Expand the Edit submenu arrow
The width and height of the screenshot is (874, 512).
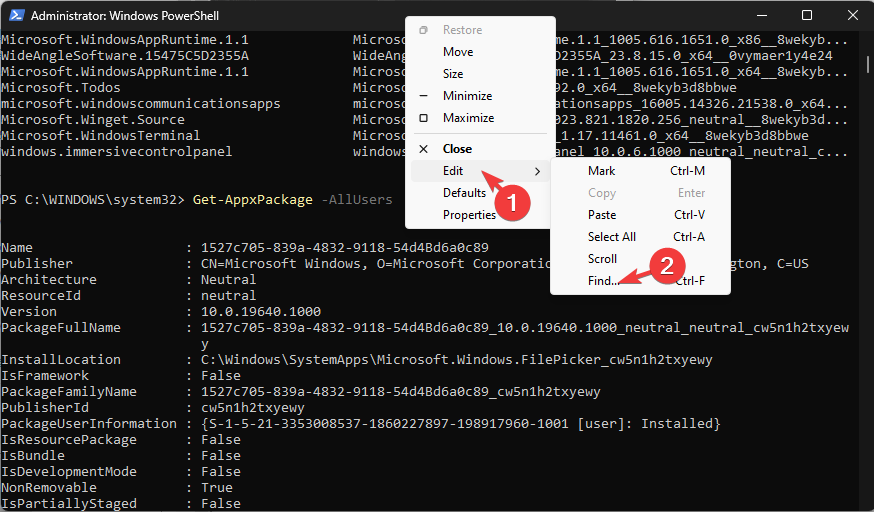point(538,171)
